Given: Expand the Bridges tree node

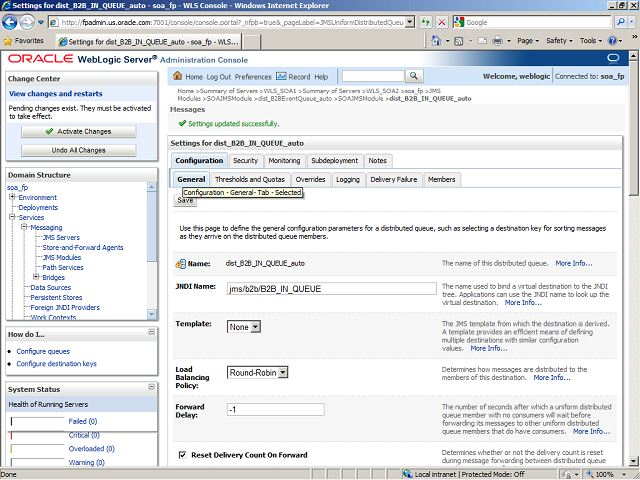Looking at the screenshot, I should pos(37,277).
